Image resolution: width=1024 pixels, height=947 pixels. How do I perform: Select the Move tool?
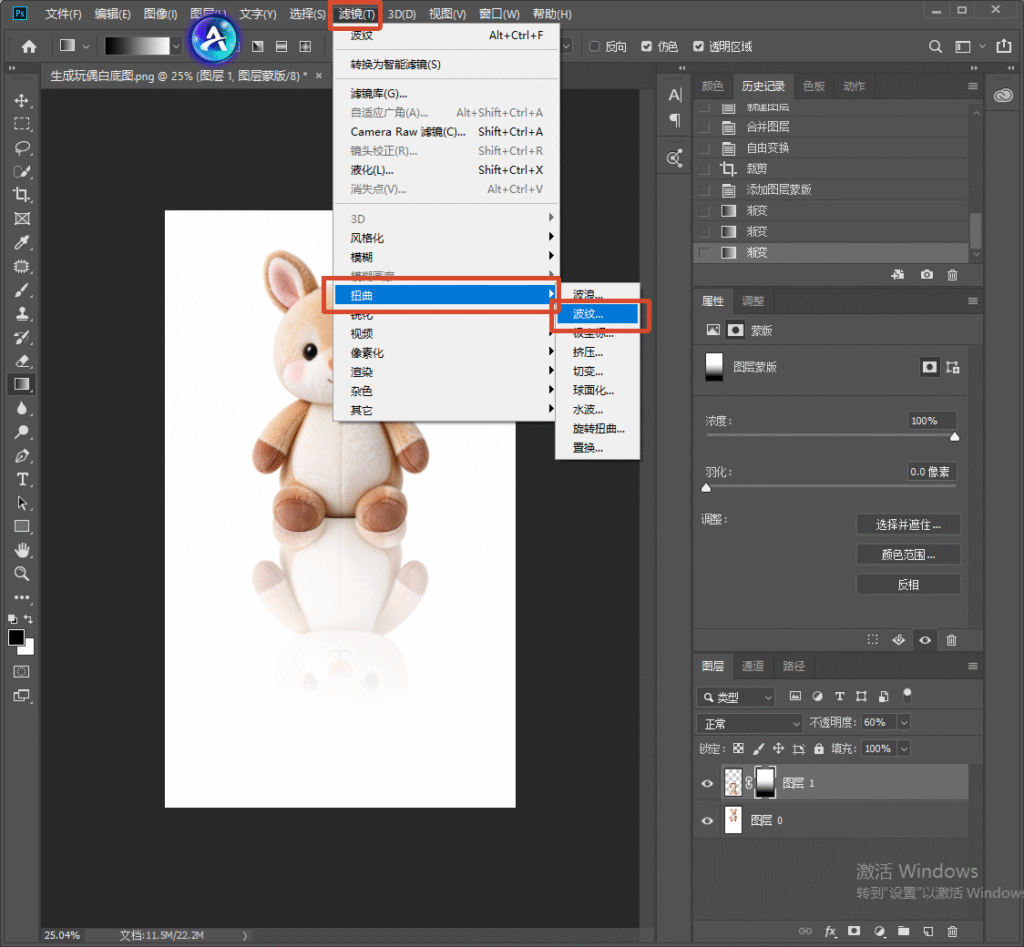point(22,100)
